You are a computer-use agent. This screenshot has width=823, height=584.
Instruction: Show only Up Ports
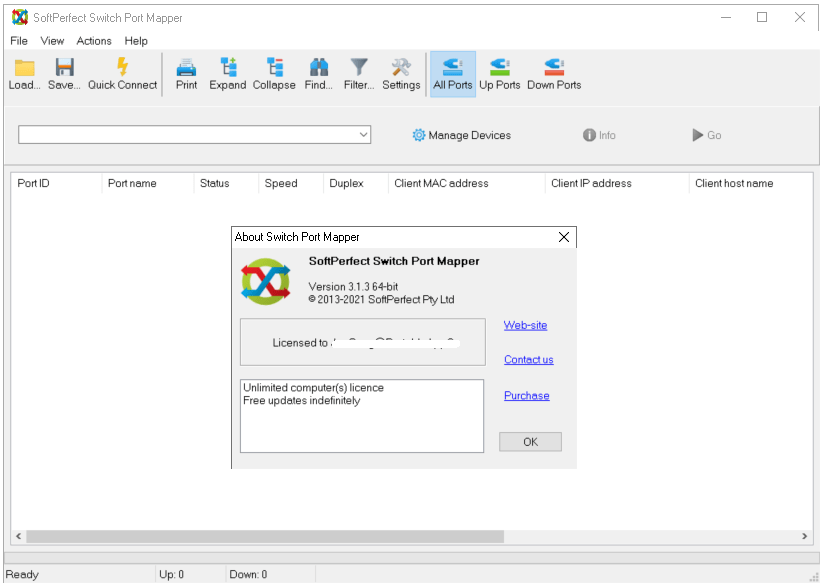click(500, 74)
